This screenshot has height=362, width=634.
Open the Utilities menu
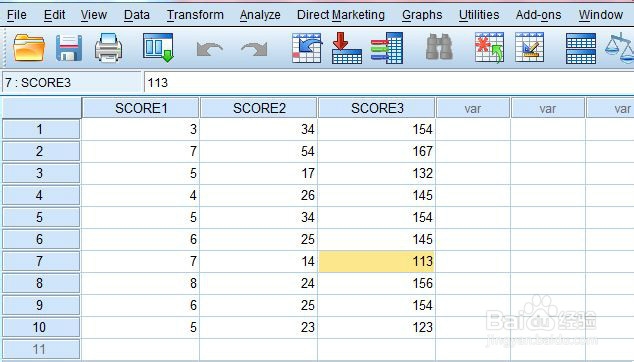coord(479,15)
